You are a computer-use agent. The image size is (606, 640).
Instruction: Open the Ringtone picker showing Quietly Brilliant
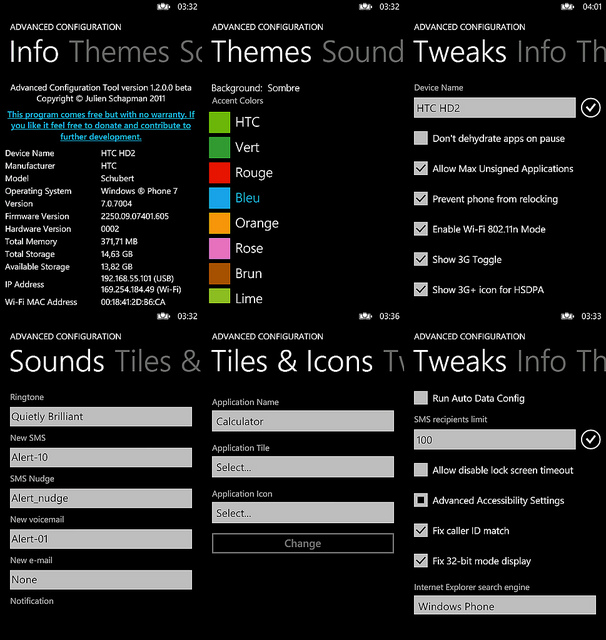[100, 416]
